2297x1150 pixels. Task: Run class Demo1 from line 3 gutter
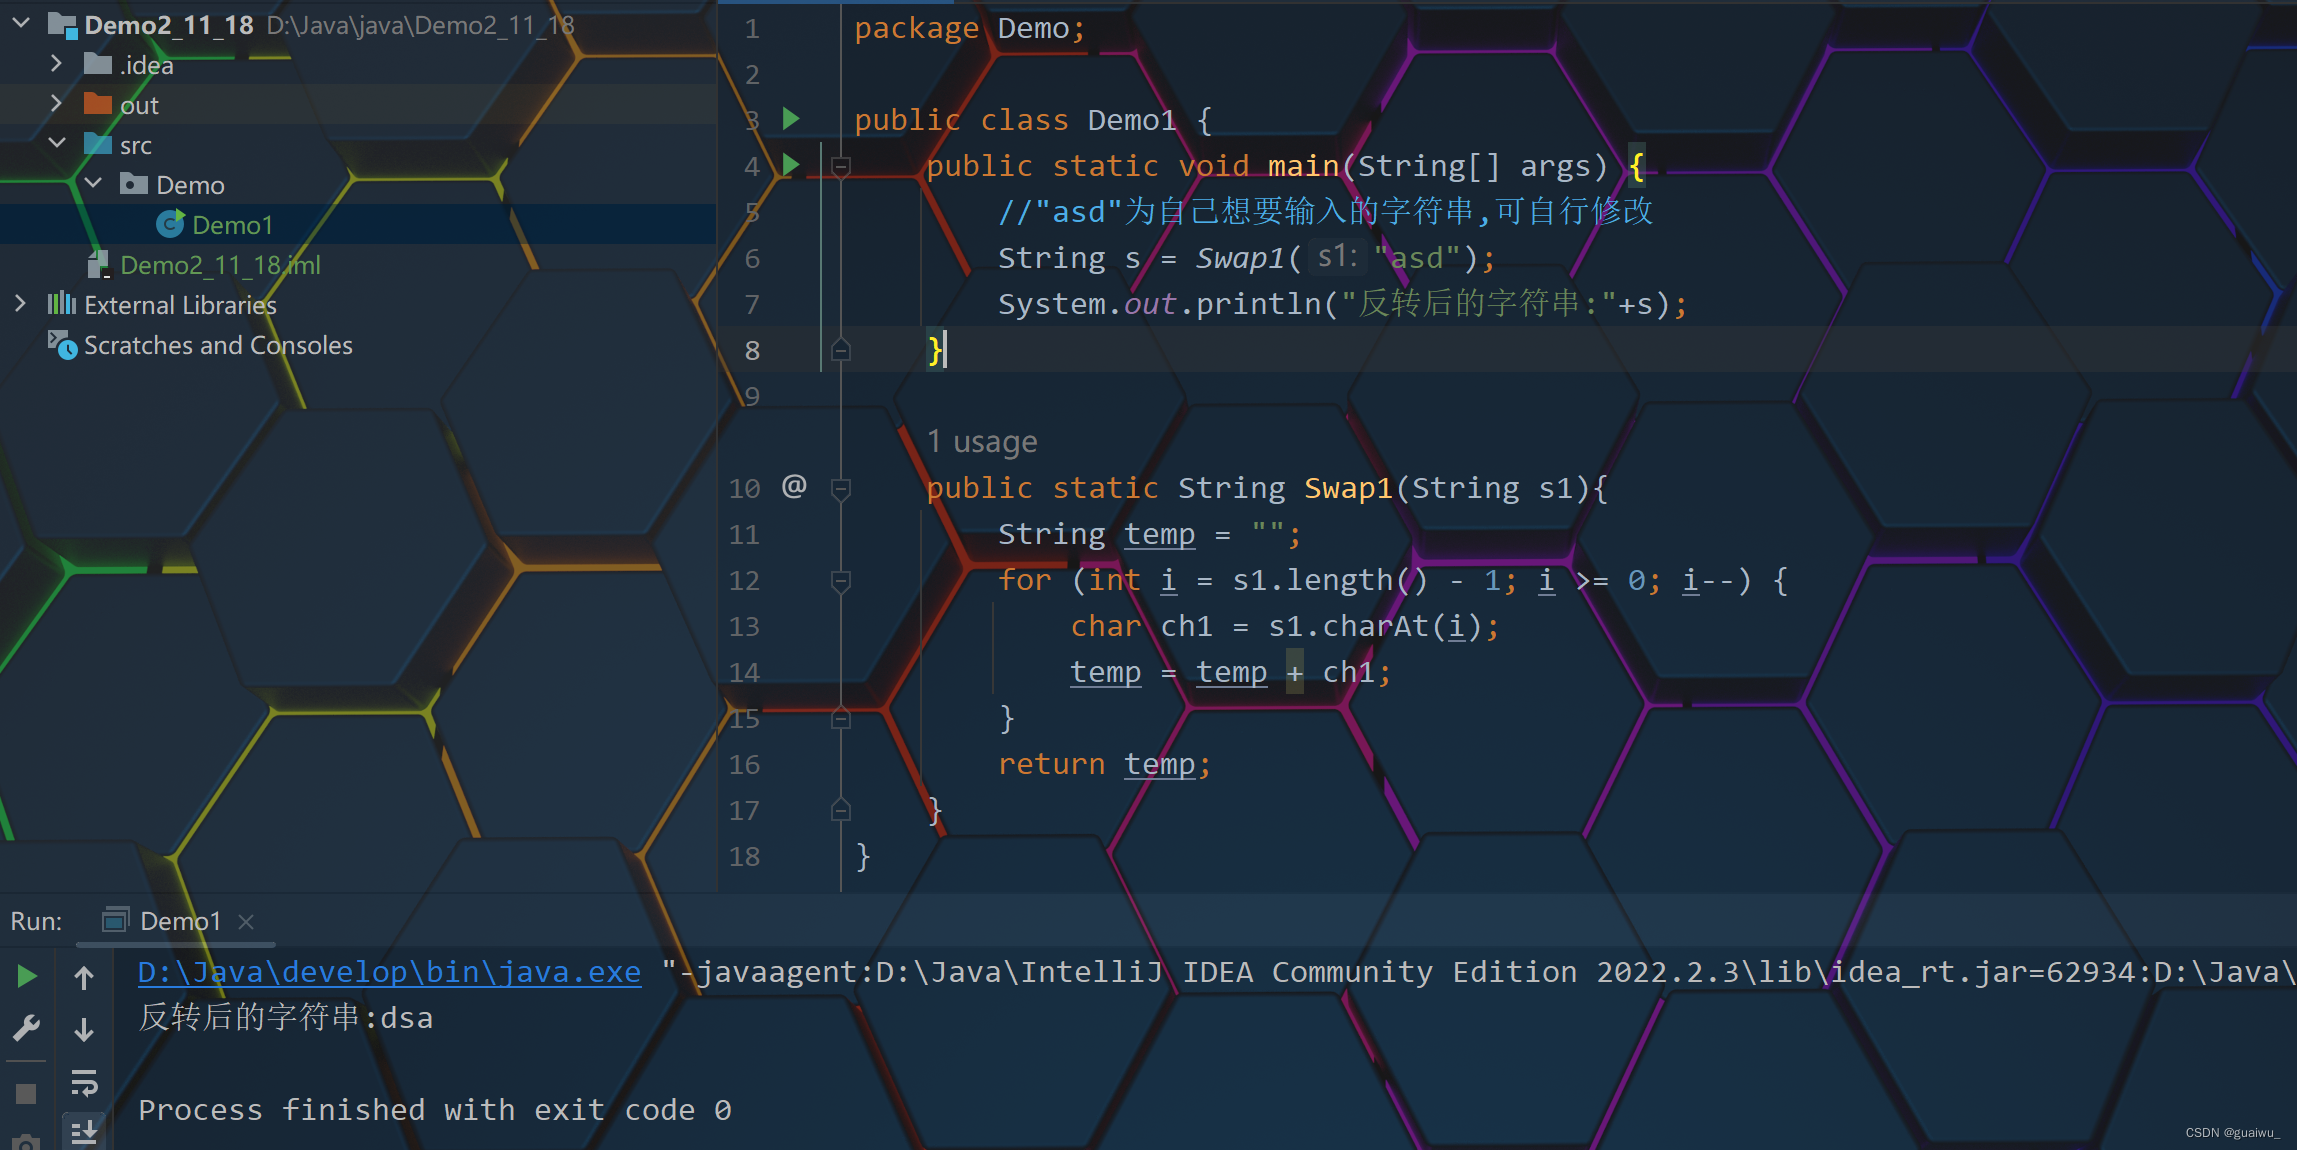790,119
